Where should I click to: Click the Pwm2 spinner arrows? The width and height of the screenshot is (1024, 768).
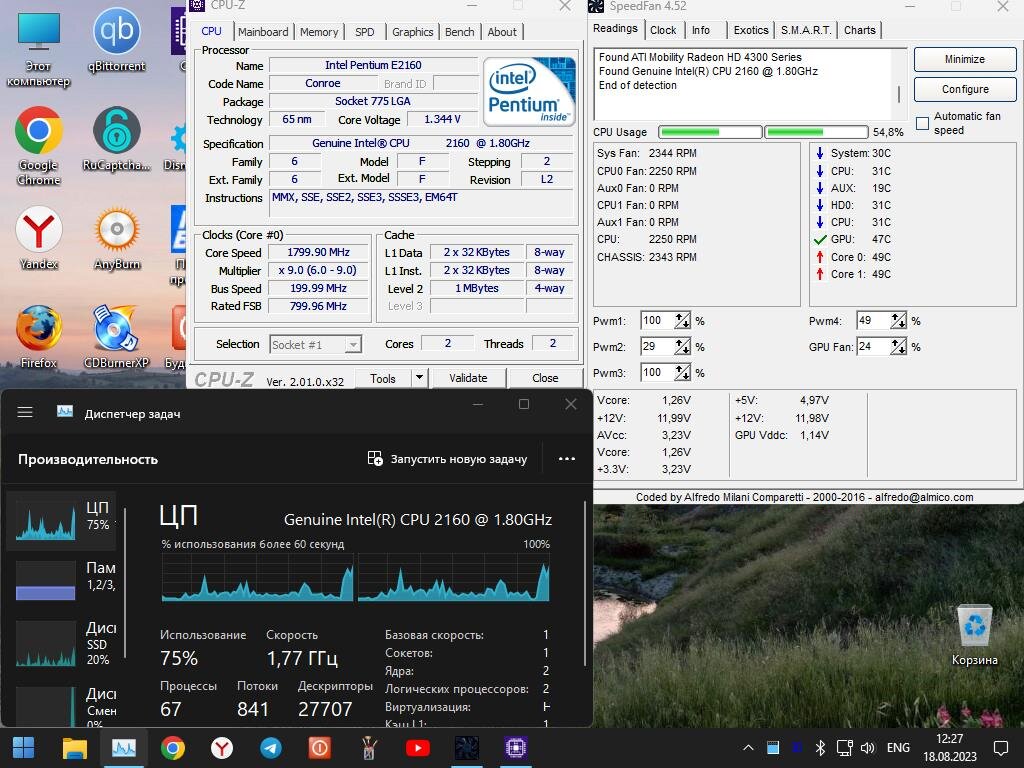tap(682, 347)
